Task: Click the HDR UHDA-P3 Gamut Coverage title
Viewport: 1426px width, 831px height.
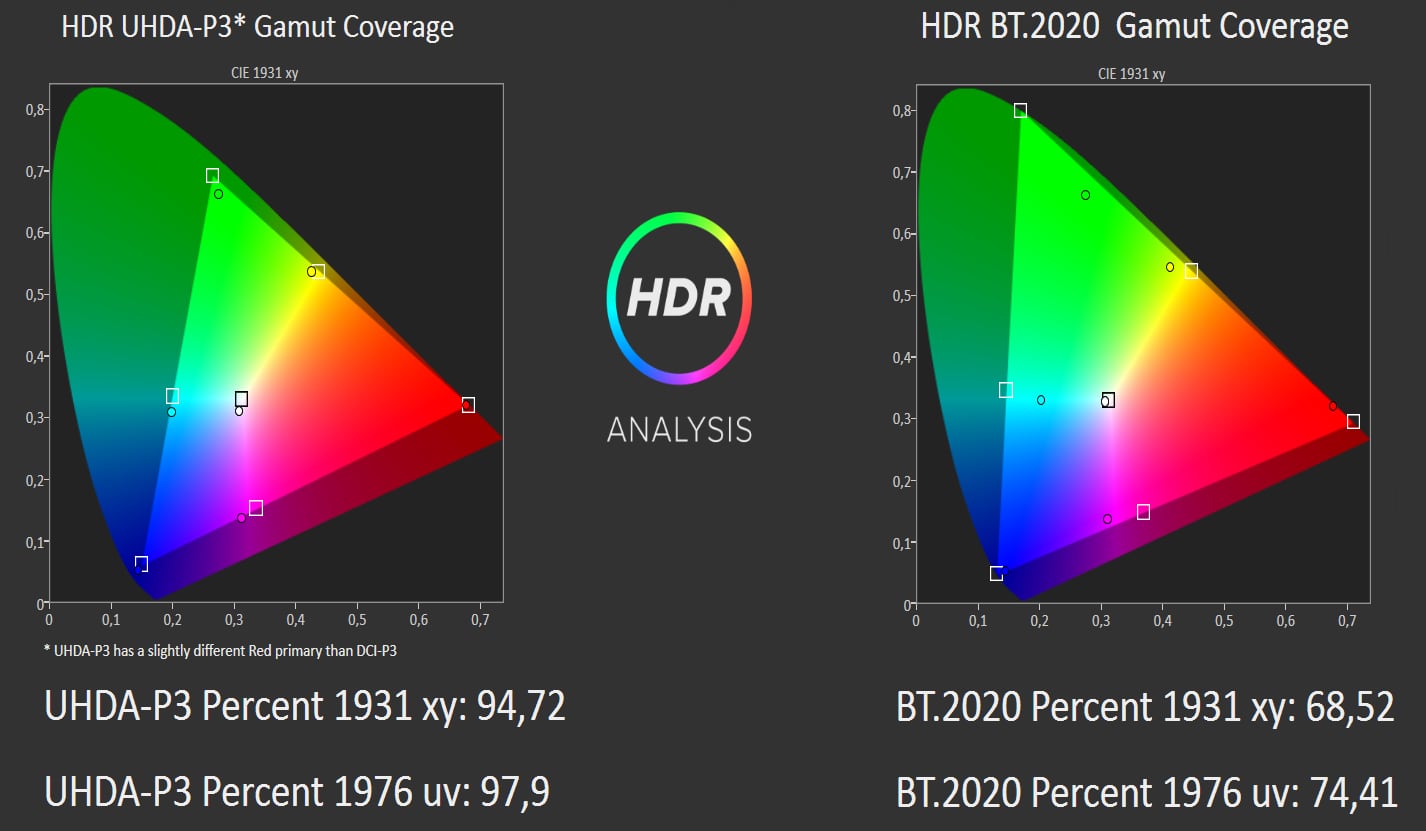Action: [257, 27]
